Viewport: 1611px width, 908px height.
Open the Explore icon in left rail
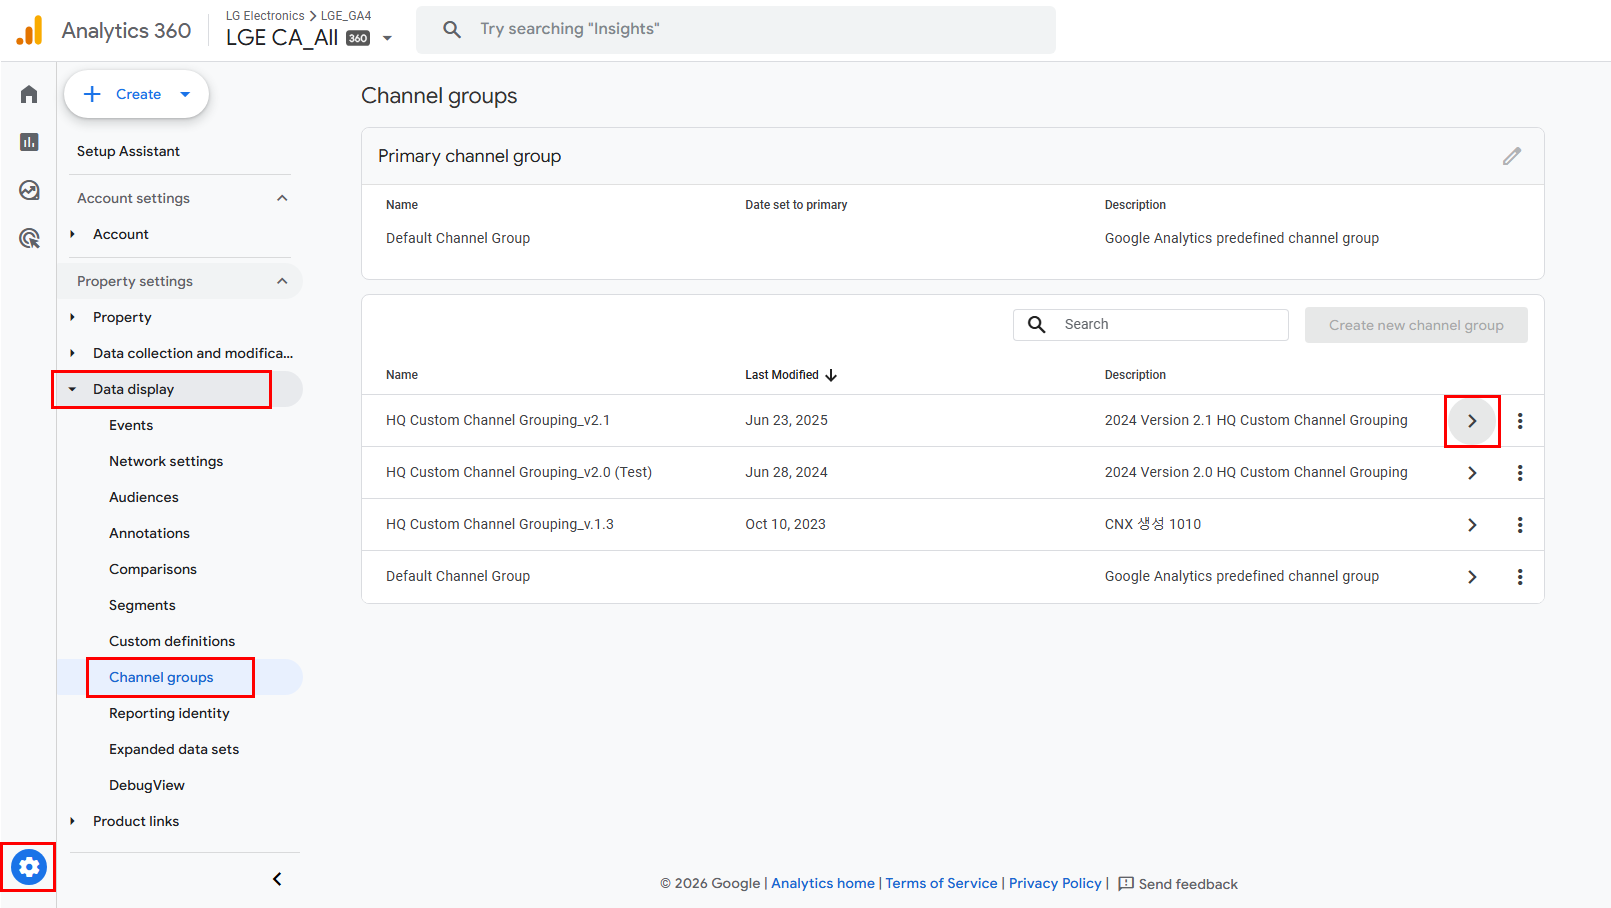[29, 190]
